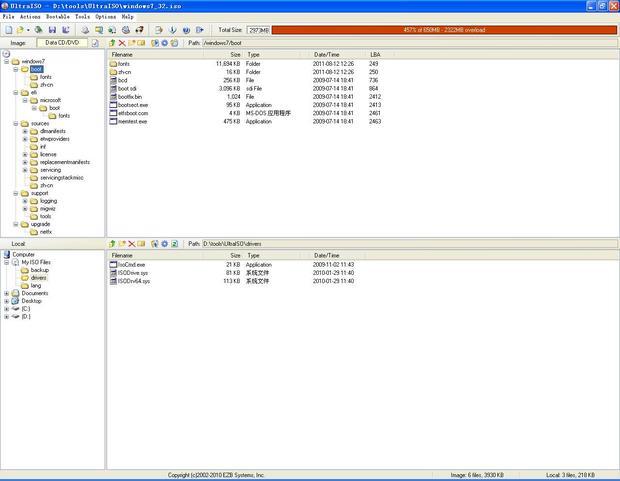Click the blue info icon in toolbar
This screenshot has width=620, height=481.
tap(173, 30)
